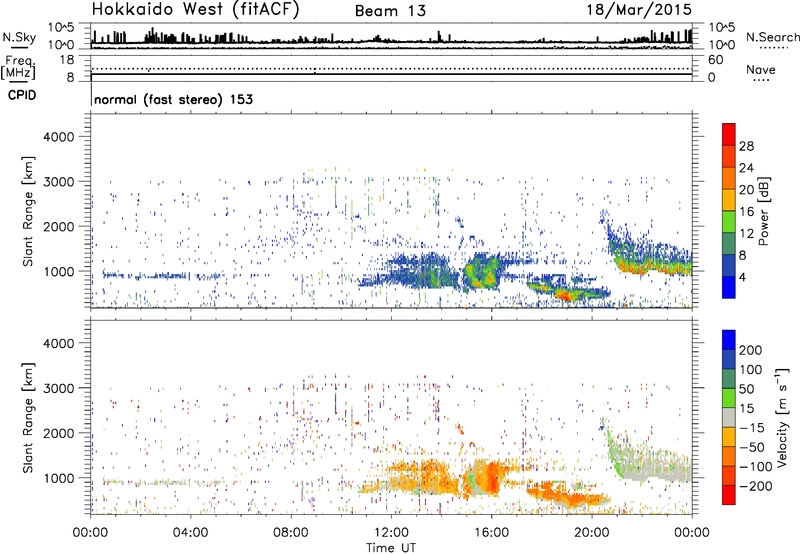Viewport: 800px width, 554px height.
Task: Click the 'CPID' row label
Action: 22,95
